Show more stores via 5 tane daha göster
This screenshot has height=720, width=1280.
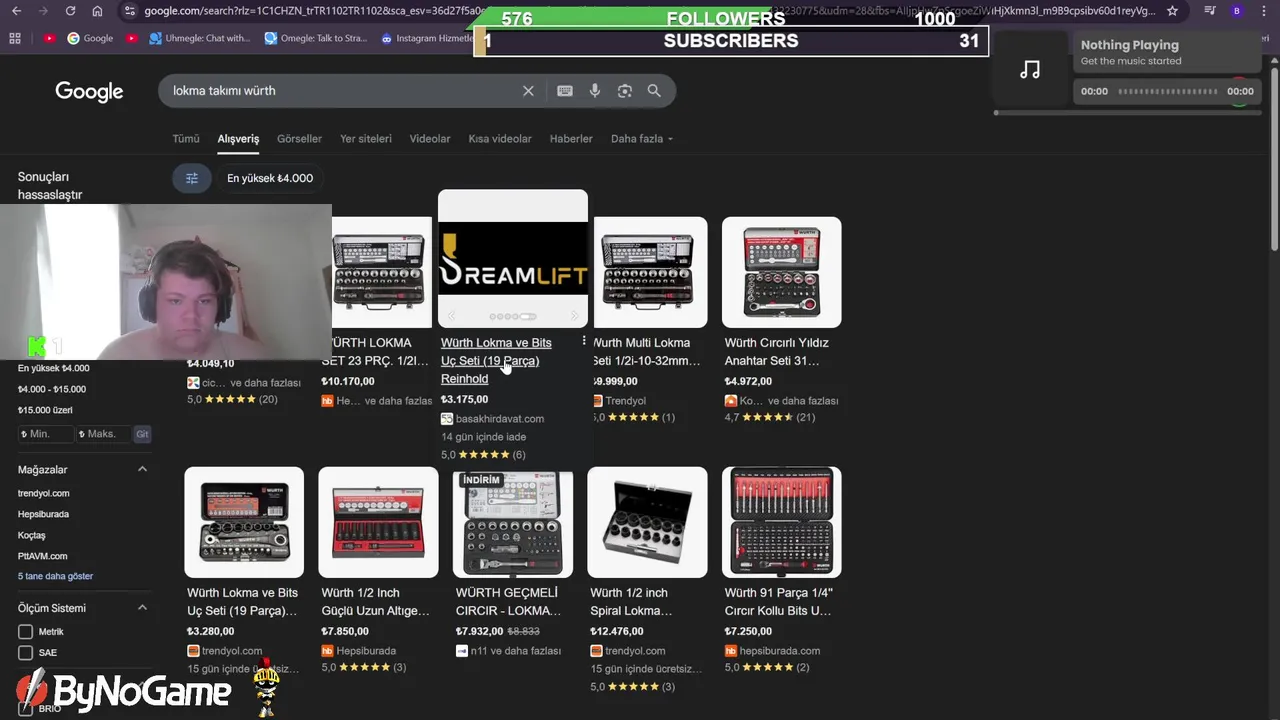(x=55, y=576)
